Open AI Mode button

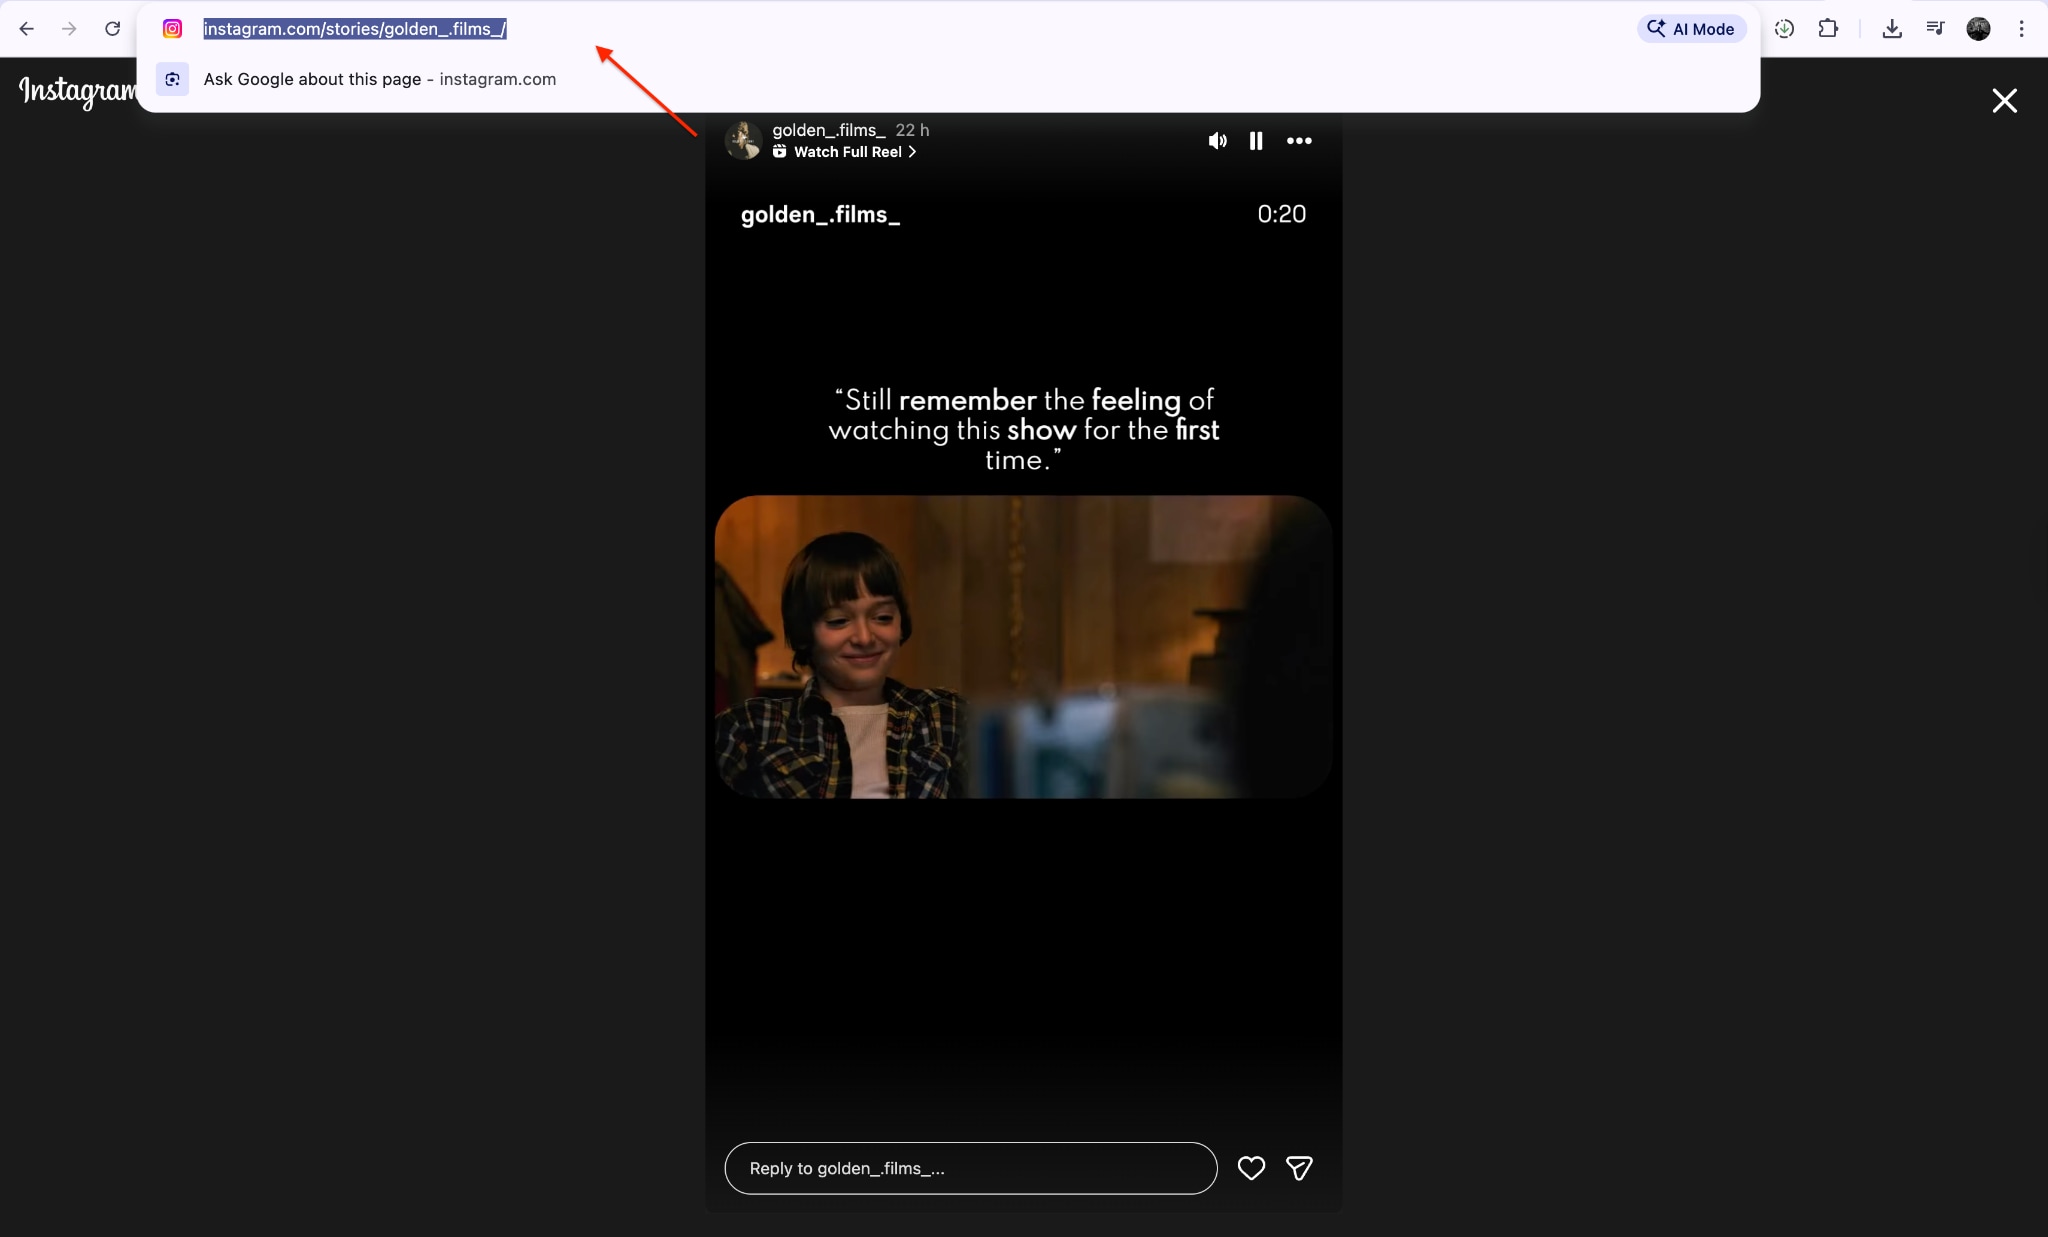click(x=1691, y=29)
